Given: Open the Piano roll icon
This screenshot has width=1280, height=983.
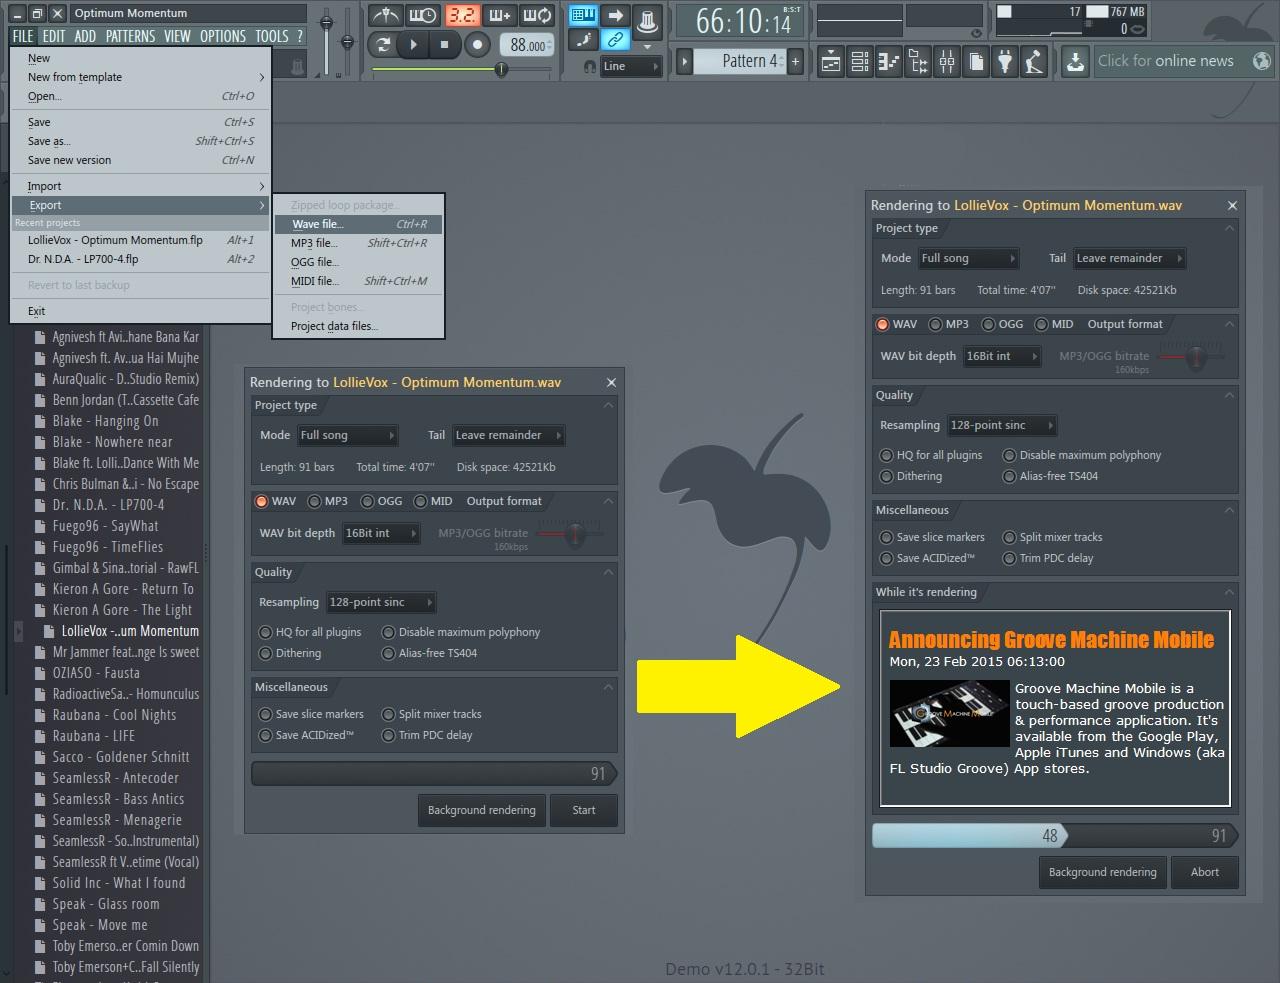Looking at the screenshot, I should pyautogui.click(x=889, y=62).
